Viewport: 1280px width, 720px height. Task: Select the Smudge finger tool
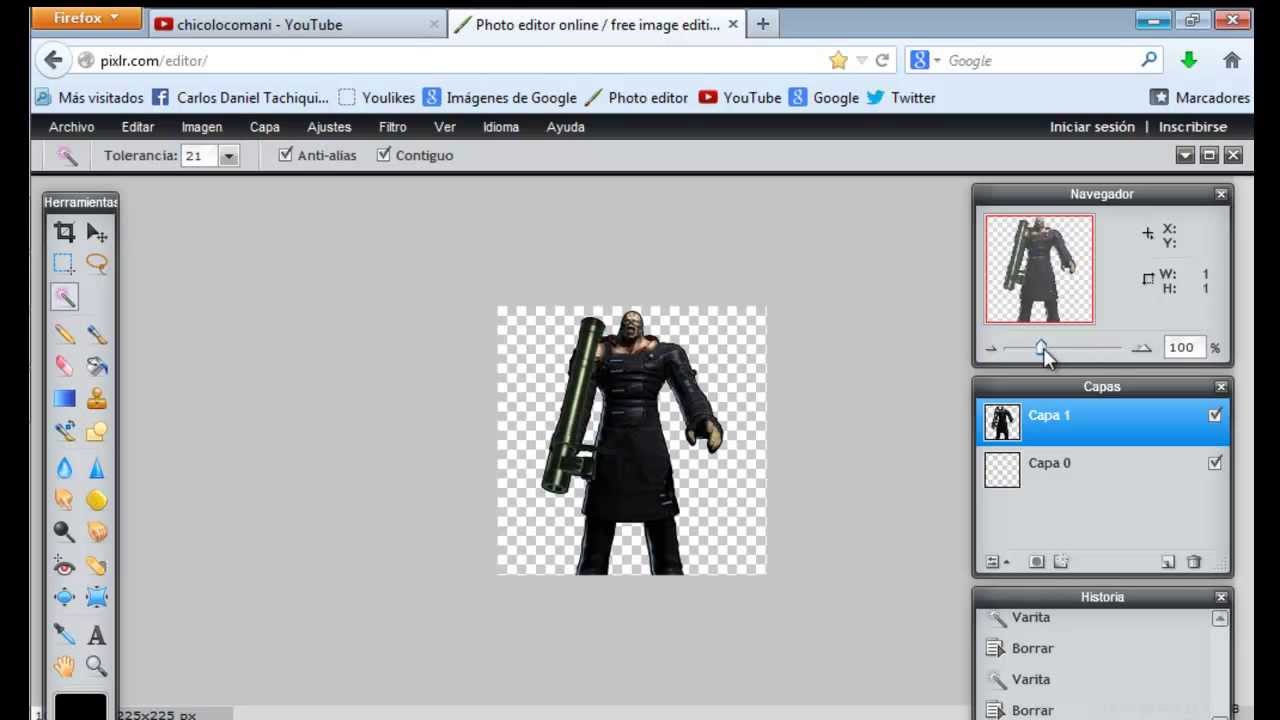click(64, 499)
